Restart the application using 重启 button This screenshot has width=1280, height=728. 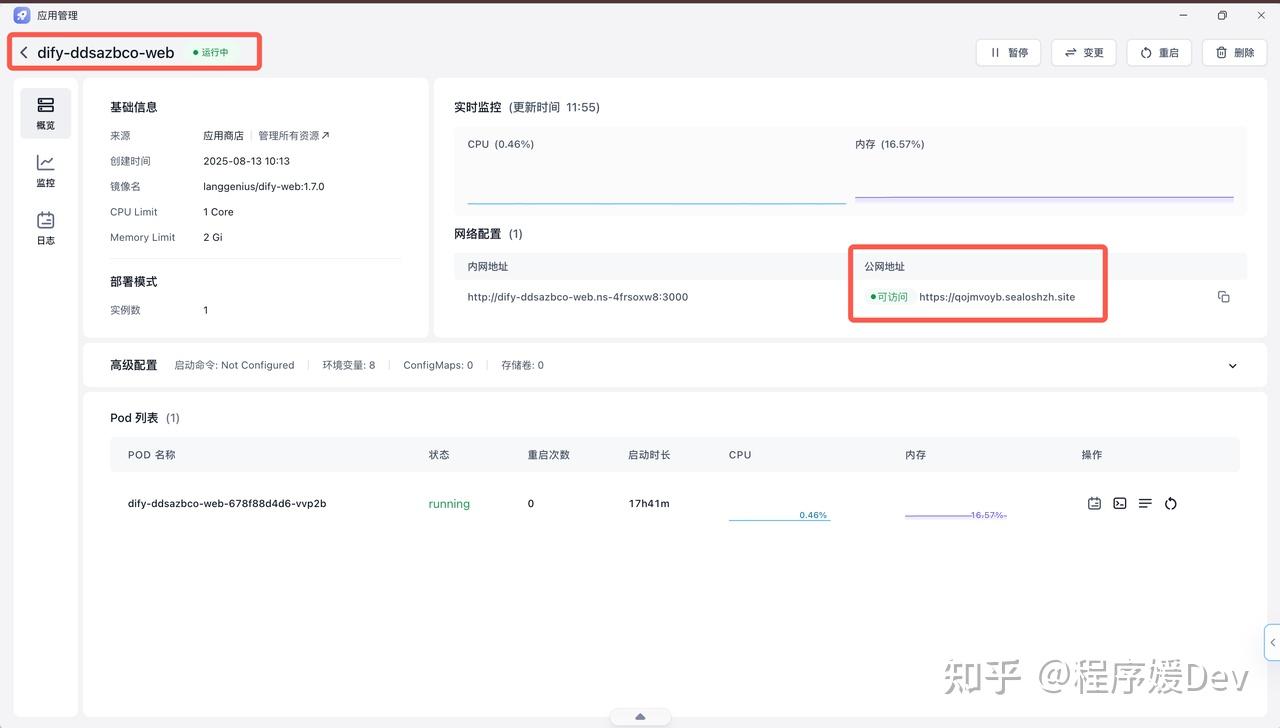tap(1158, 52)
